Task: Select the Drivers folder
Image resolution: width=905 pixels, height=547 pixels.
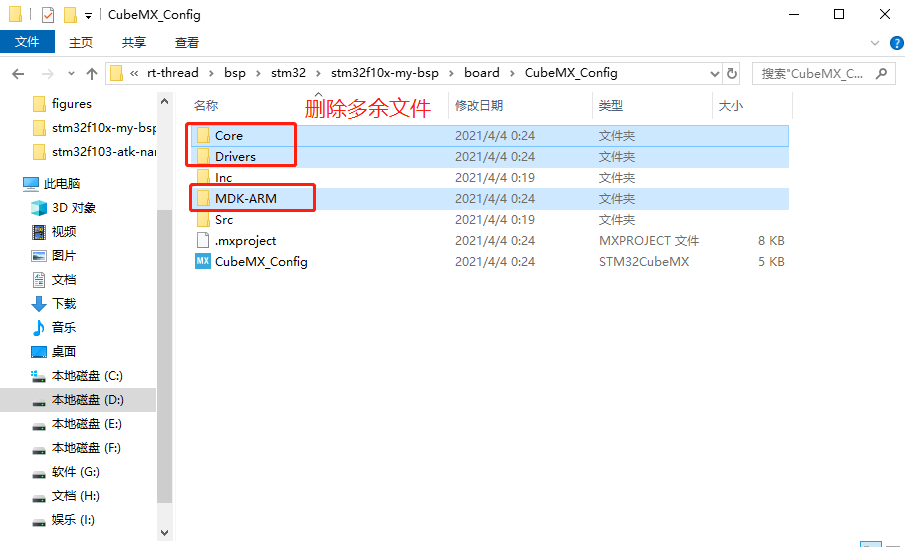Action: click(489, 156)
